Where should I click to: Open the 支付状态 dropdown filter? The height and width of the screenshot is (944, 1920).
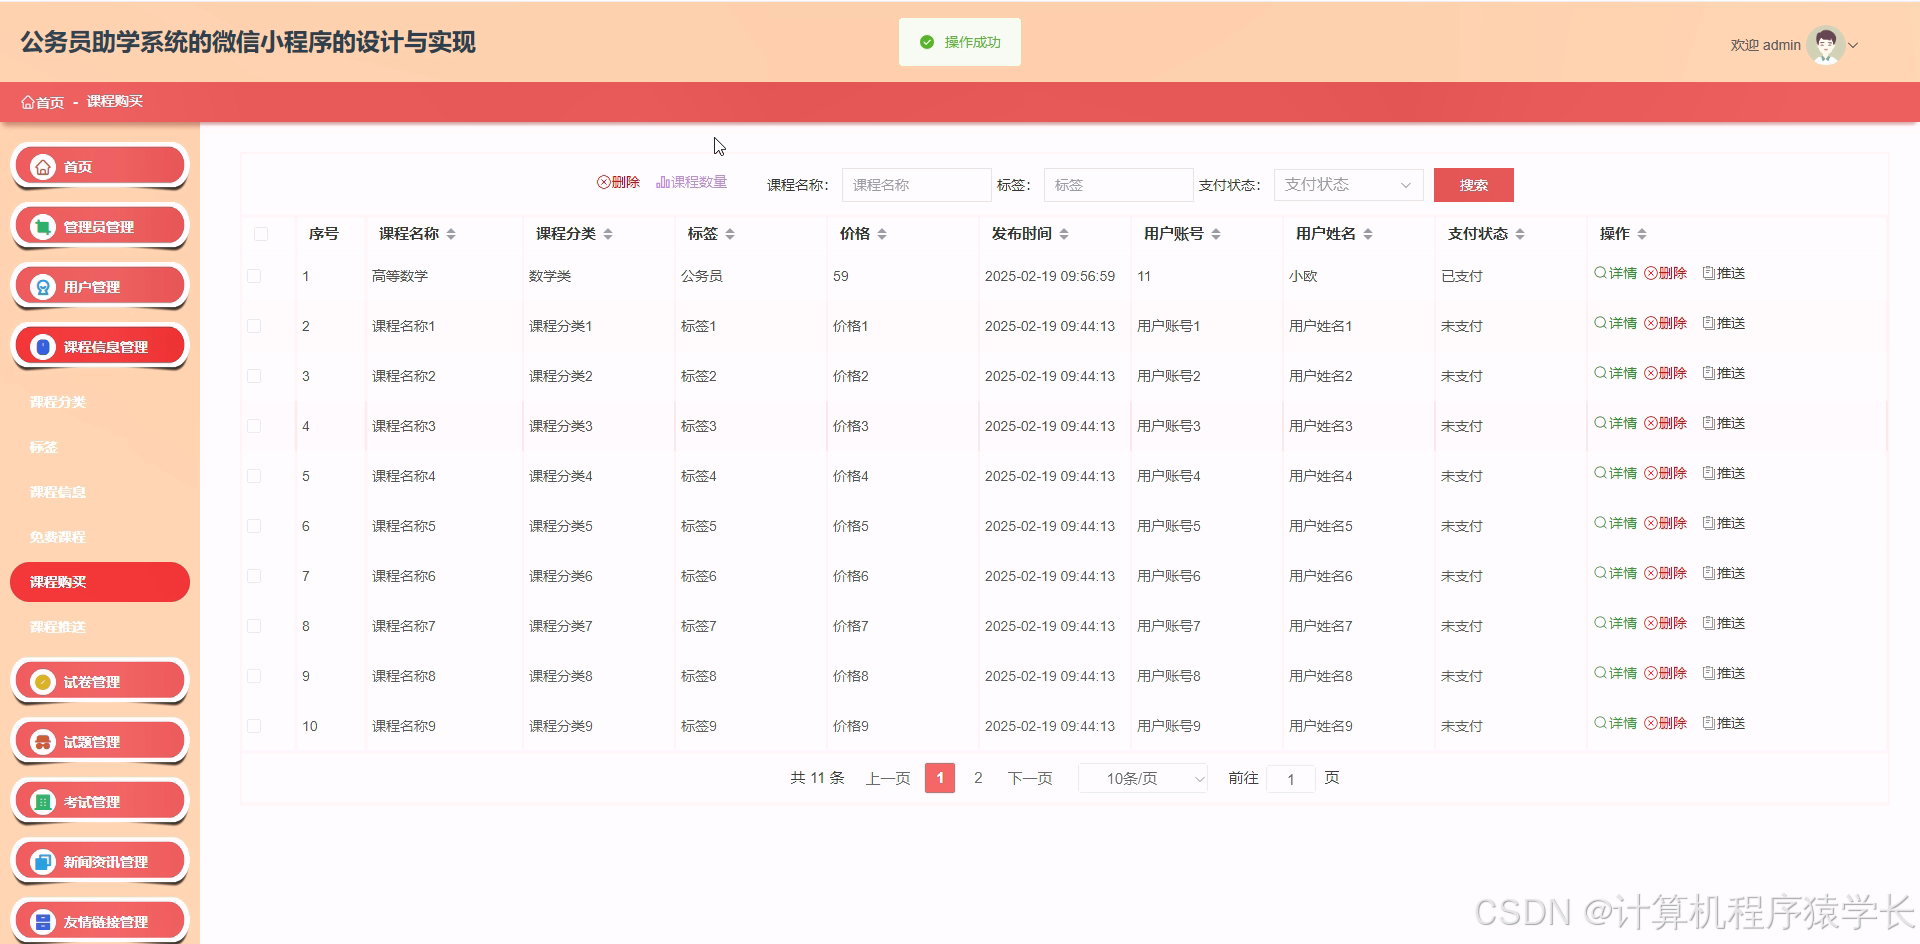click(1348, 184)
